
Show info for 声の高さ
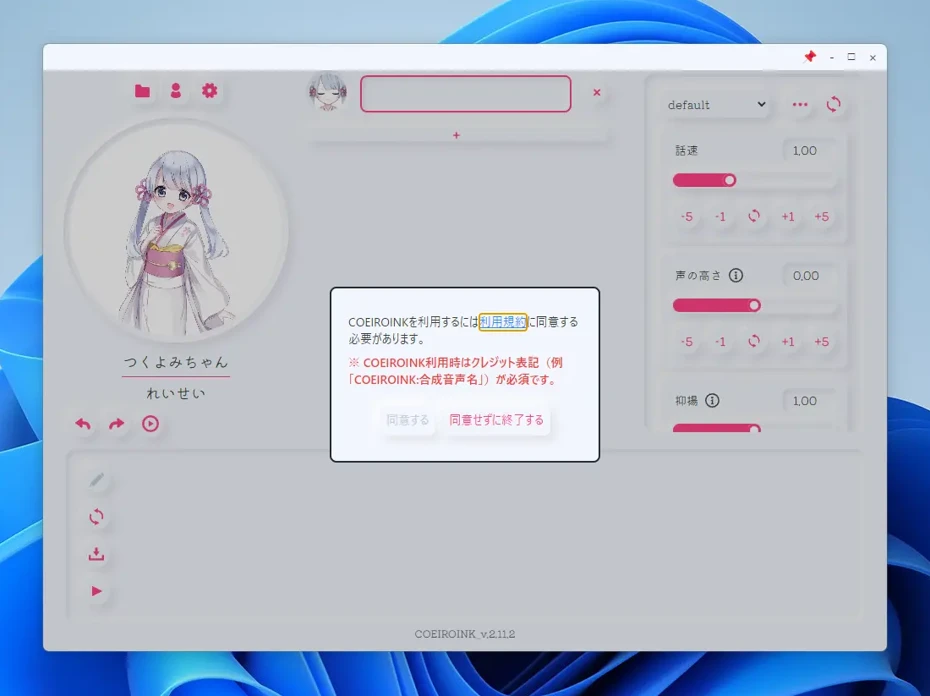735,275
